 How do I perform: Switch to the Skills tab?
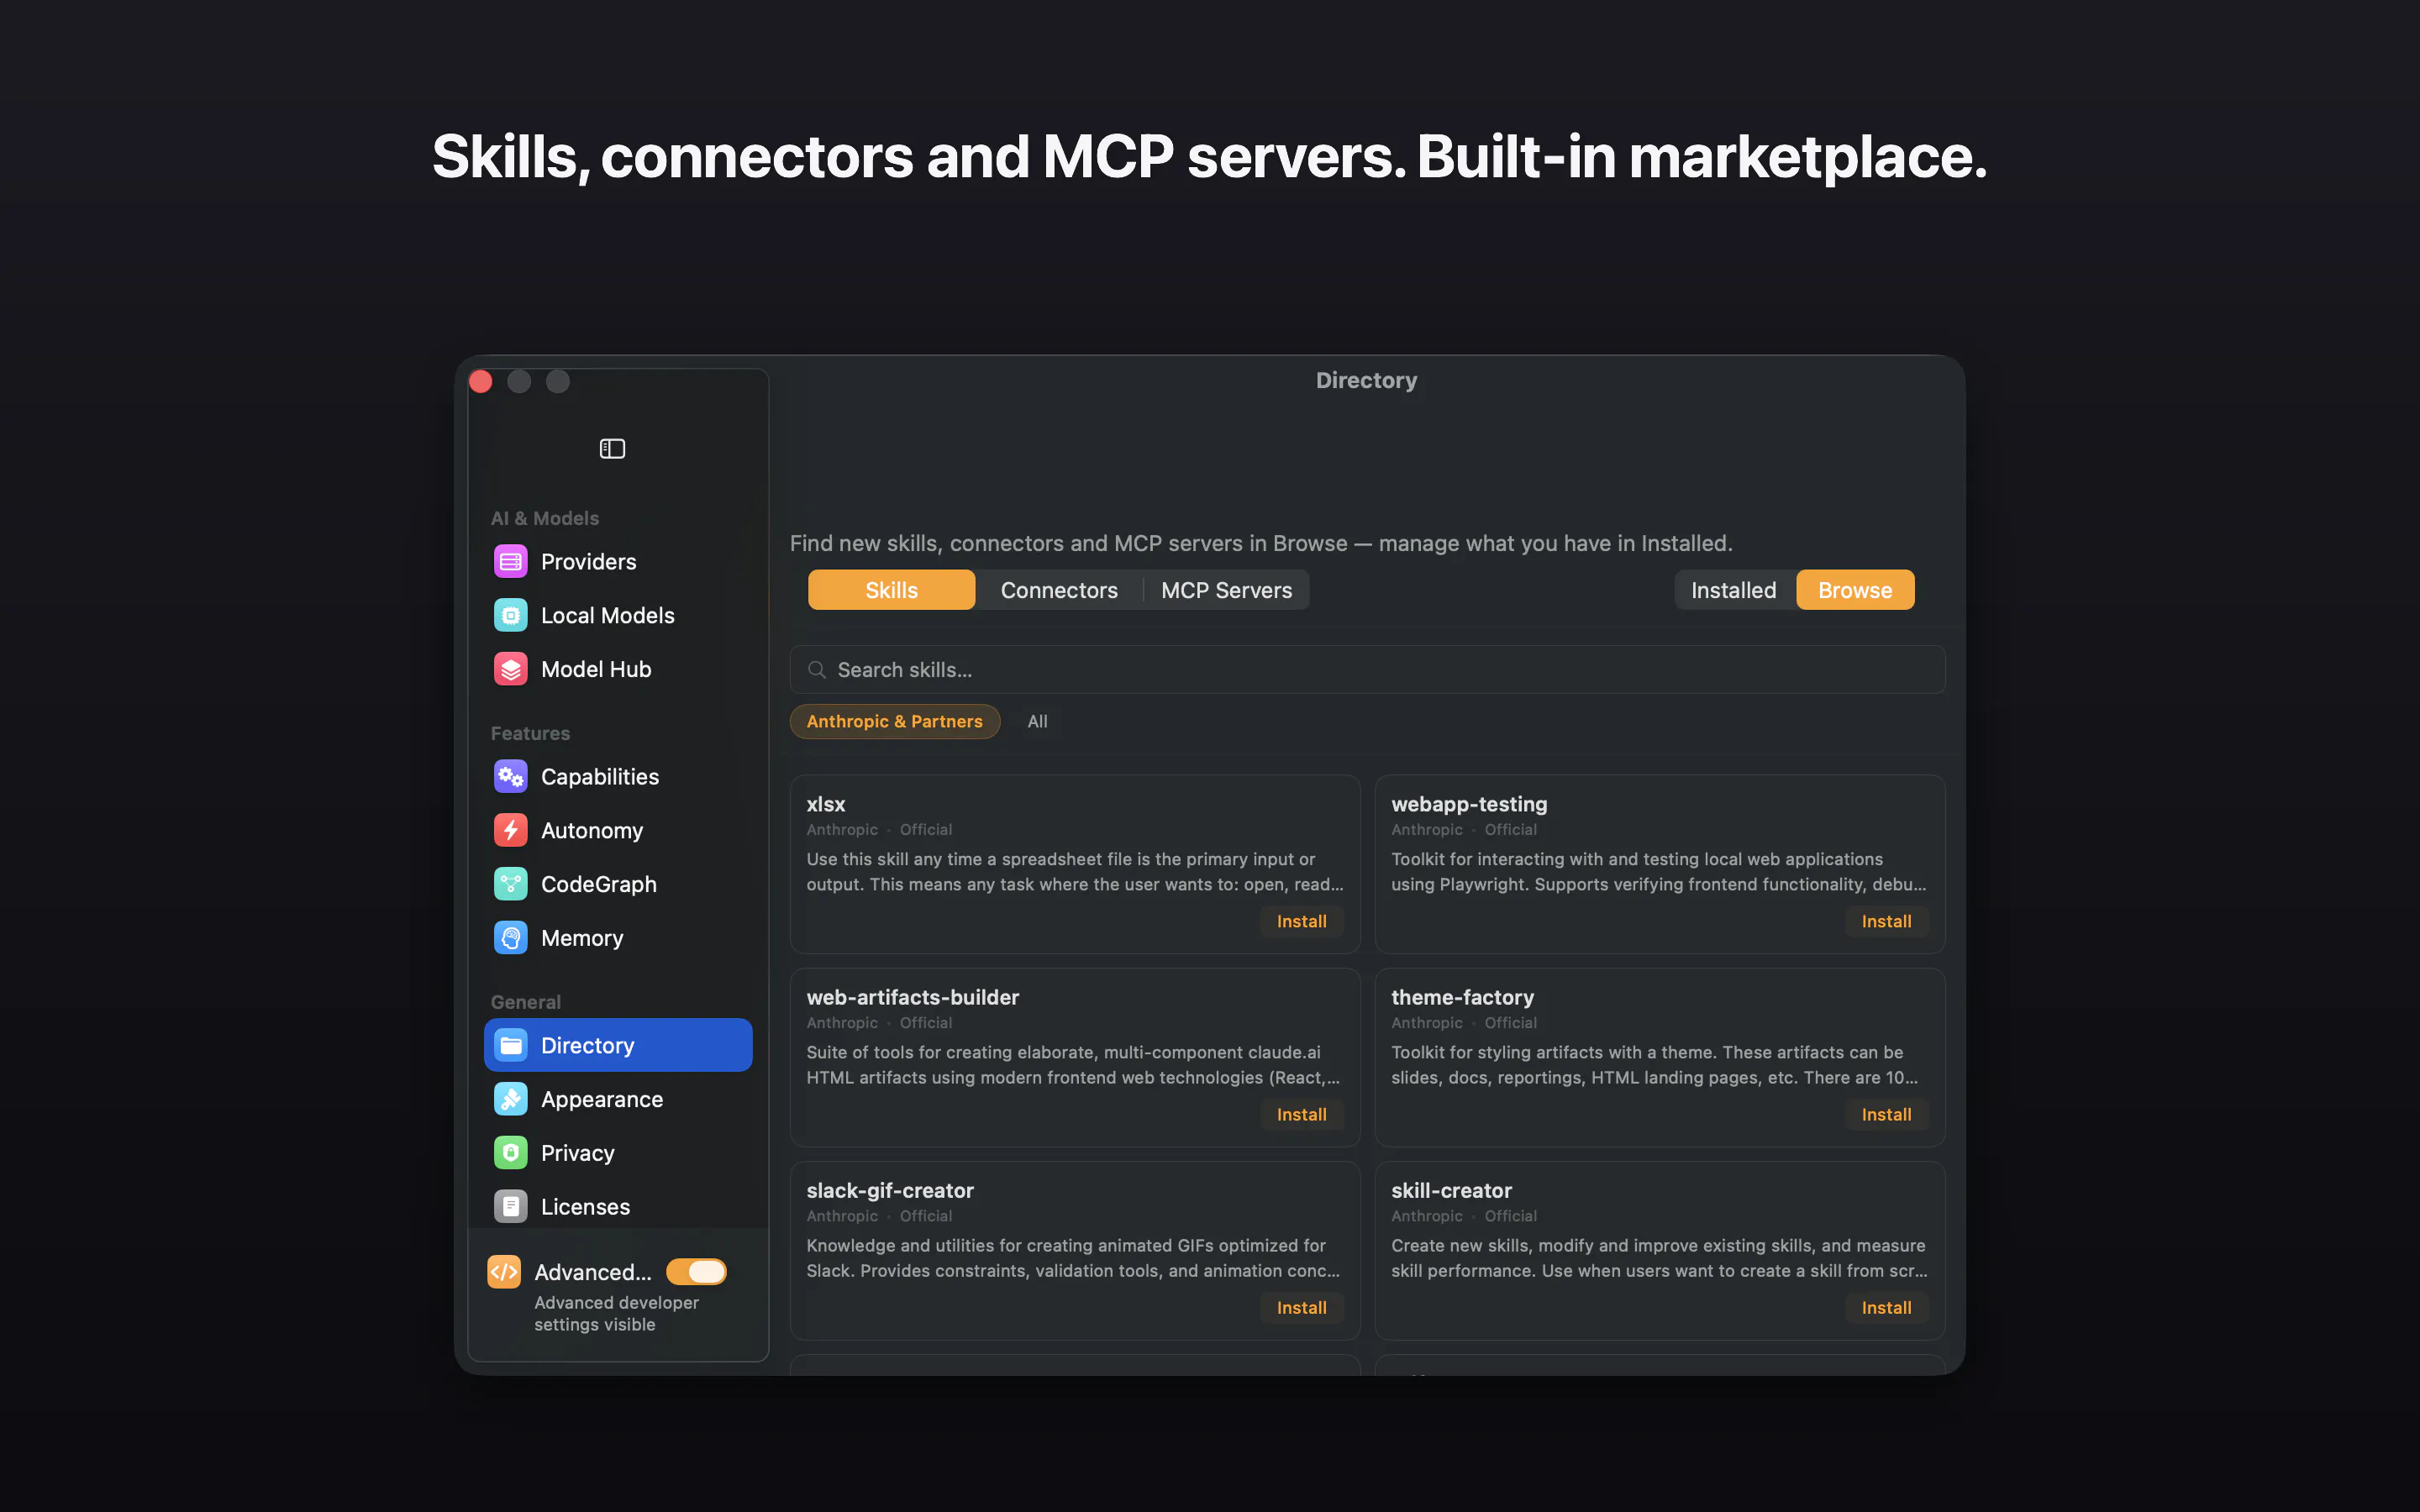click(x=891, y=590)
